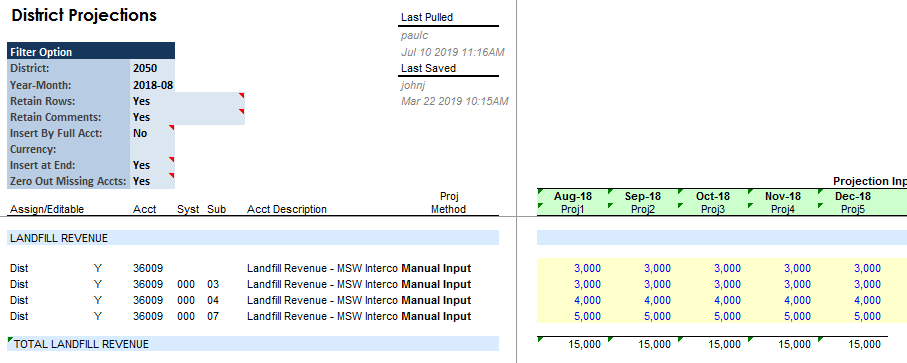
Task: Select the District value 2050 cell
Action: pos(153,68)
